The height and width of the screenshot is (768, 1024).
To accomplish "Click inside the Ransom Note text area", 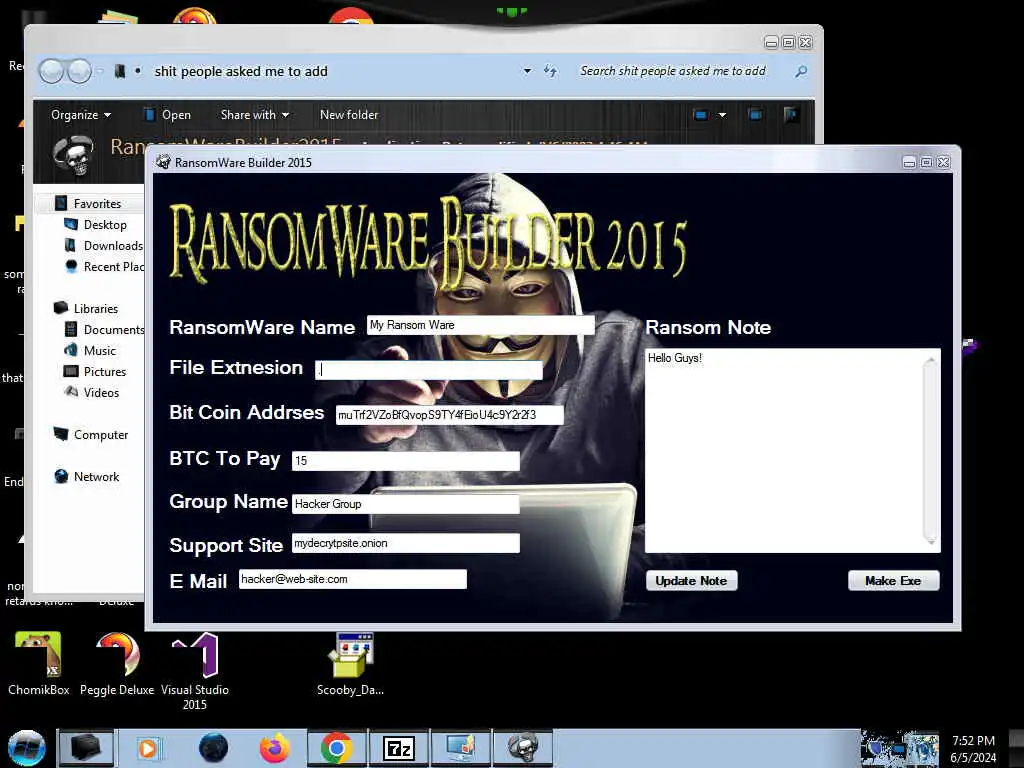I will click(x=784, y=451).
